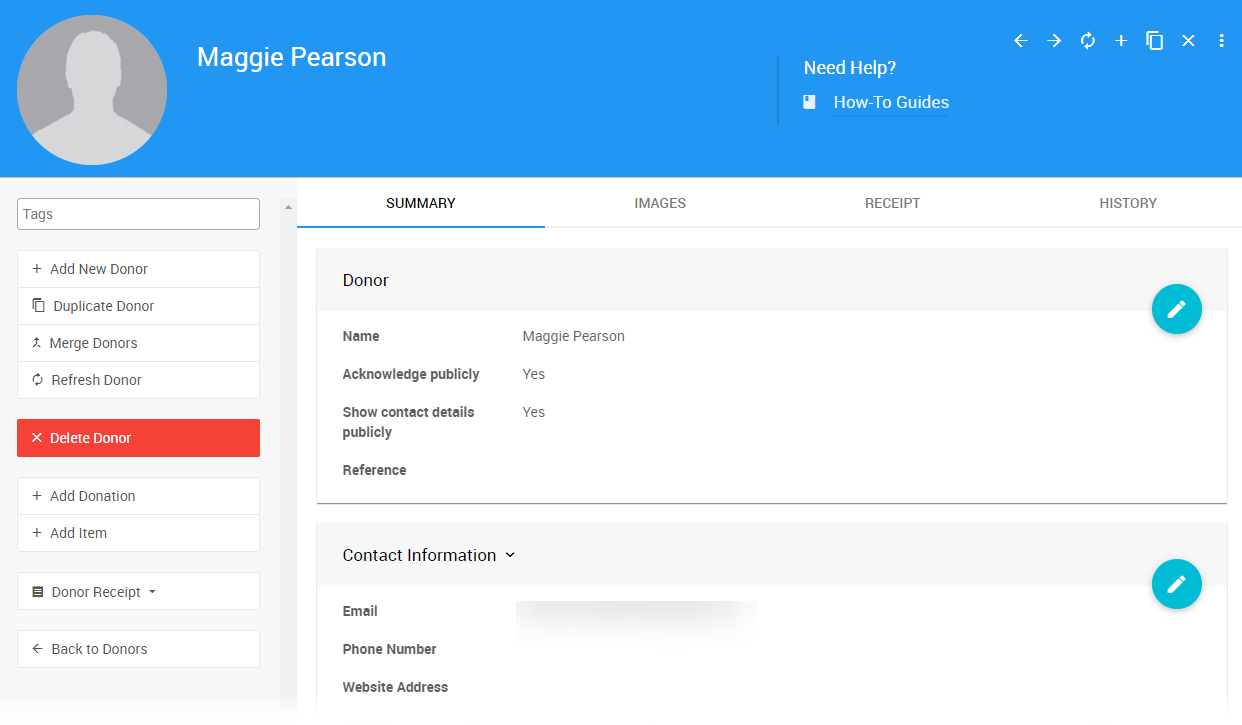Click the Add Donation button
The image size is (1242, 725).
138,496
